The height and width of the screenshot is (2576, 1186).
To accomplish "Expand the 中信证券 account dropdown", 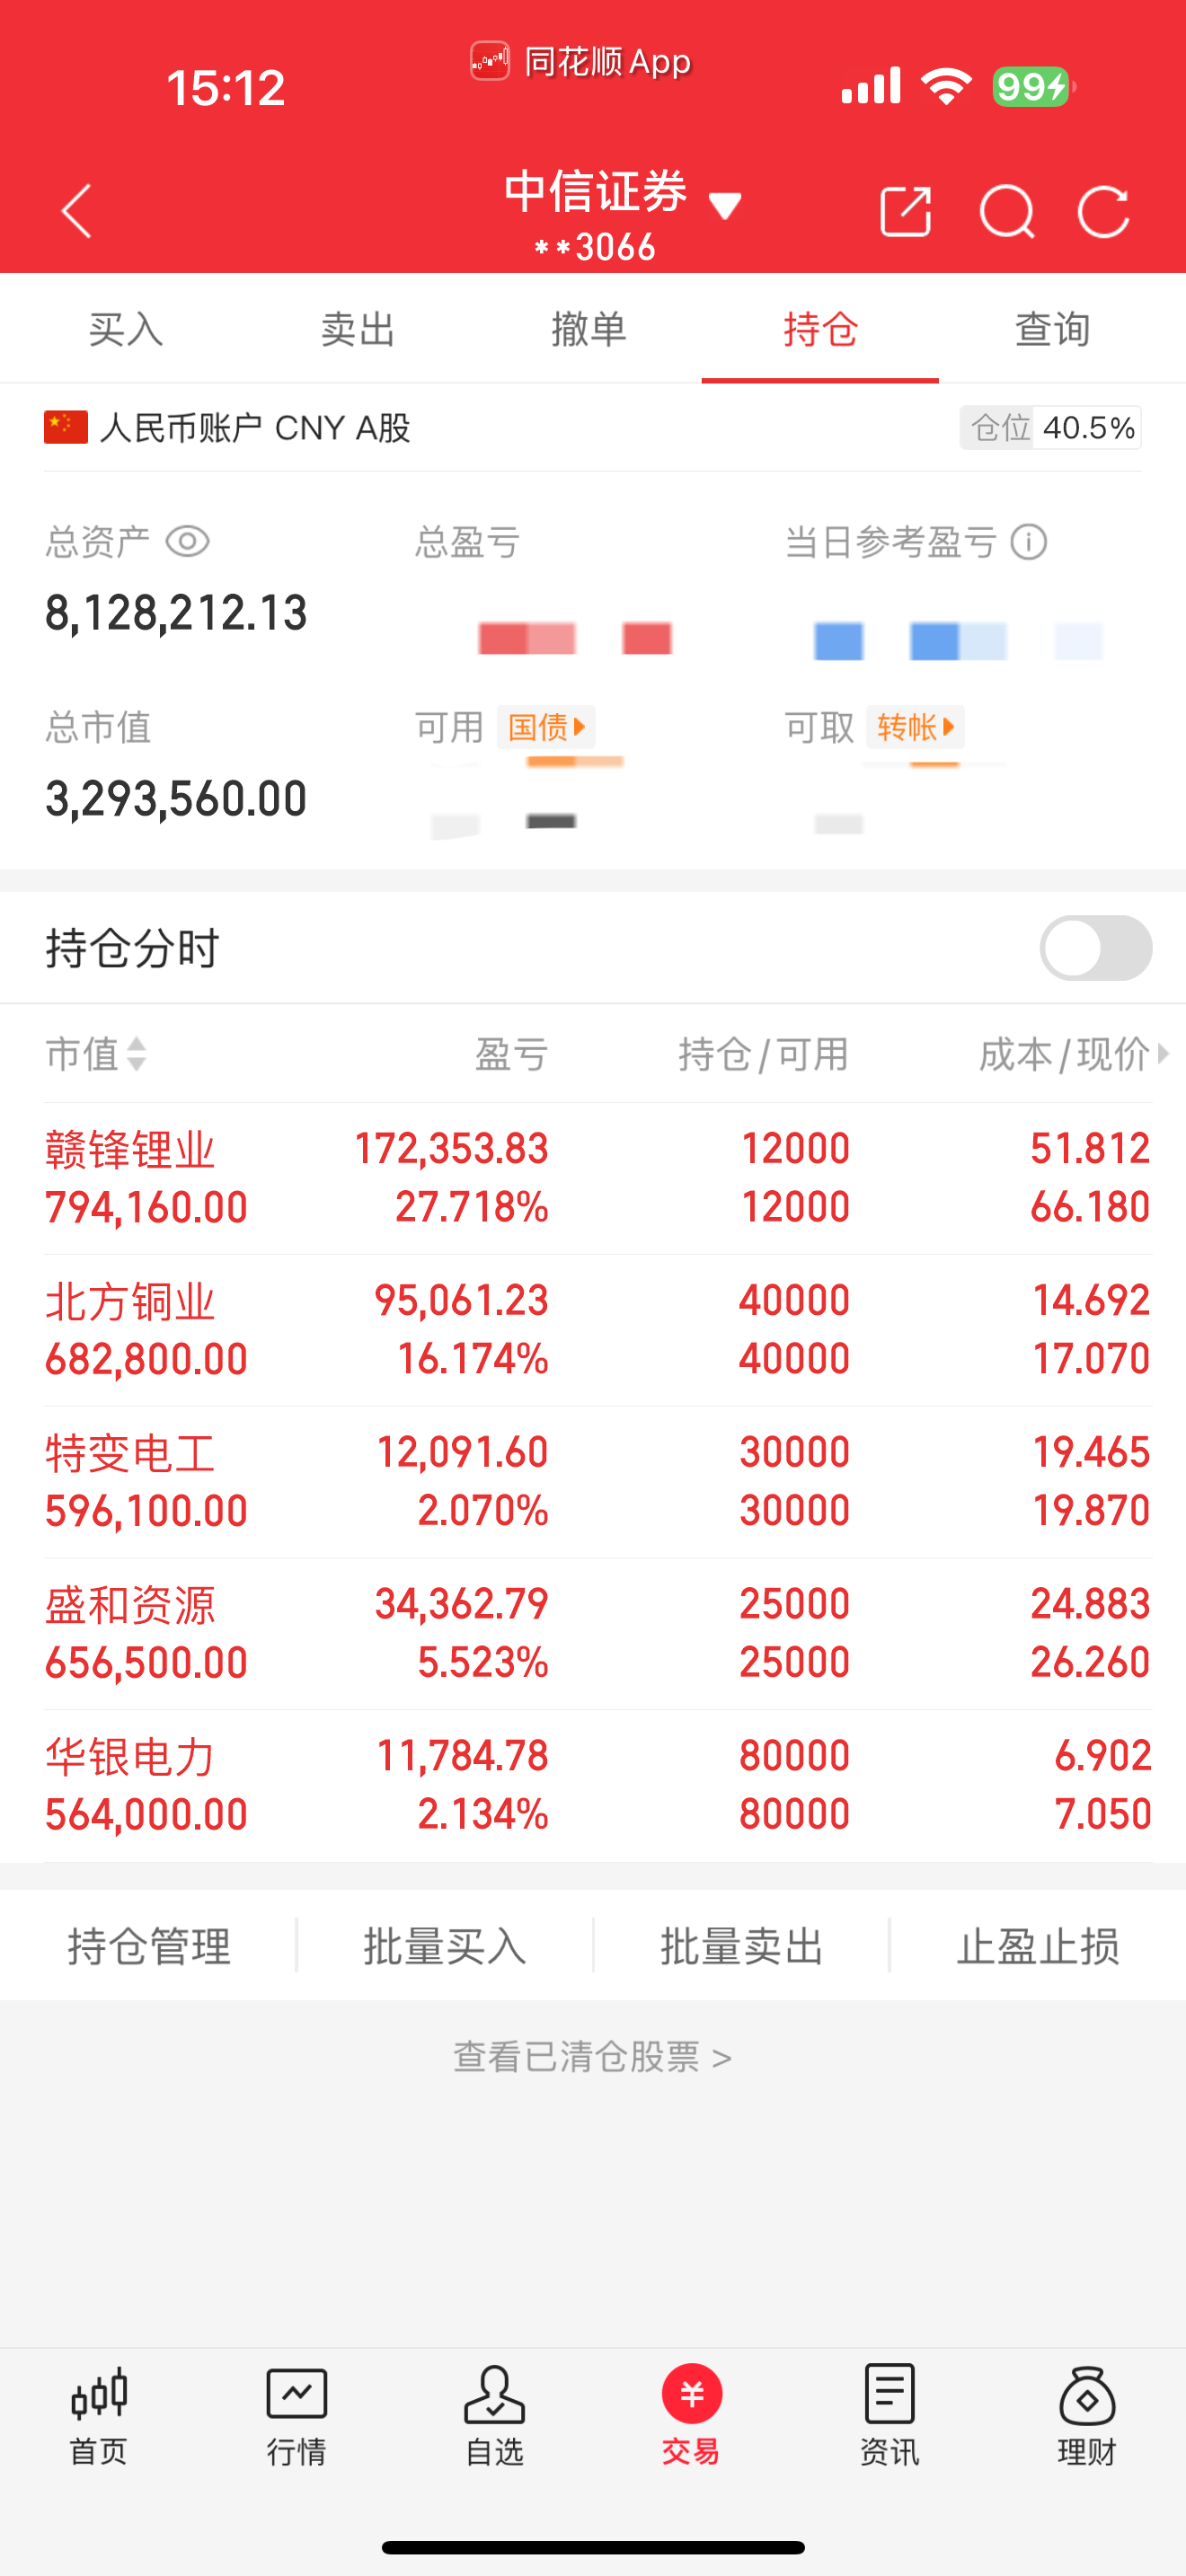I will pos(725,206).
